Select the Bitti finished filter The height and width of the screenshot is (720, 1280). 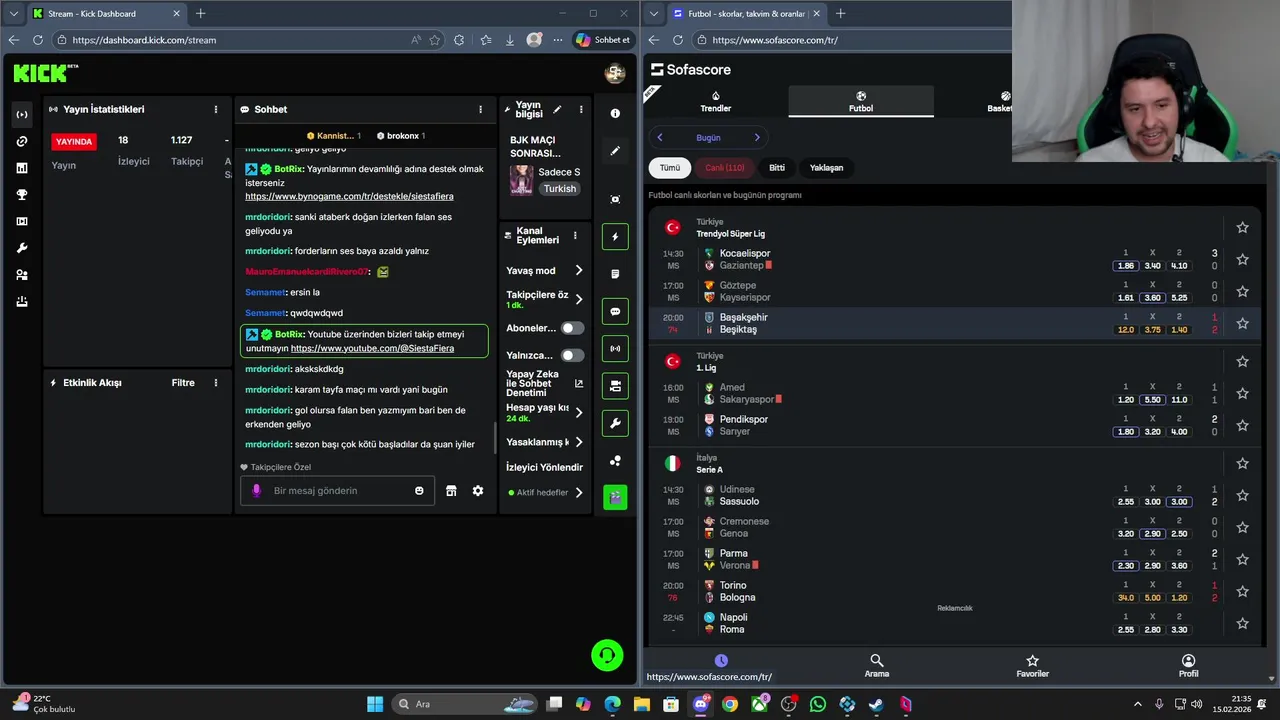tap(777, 168)
